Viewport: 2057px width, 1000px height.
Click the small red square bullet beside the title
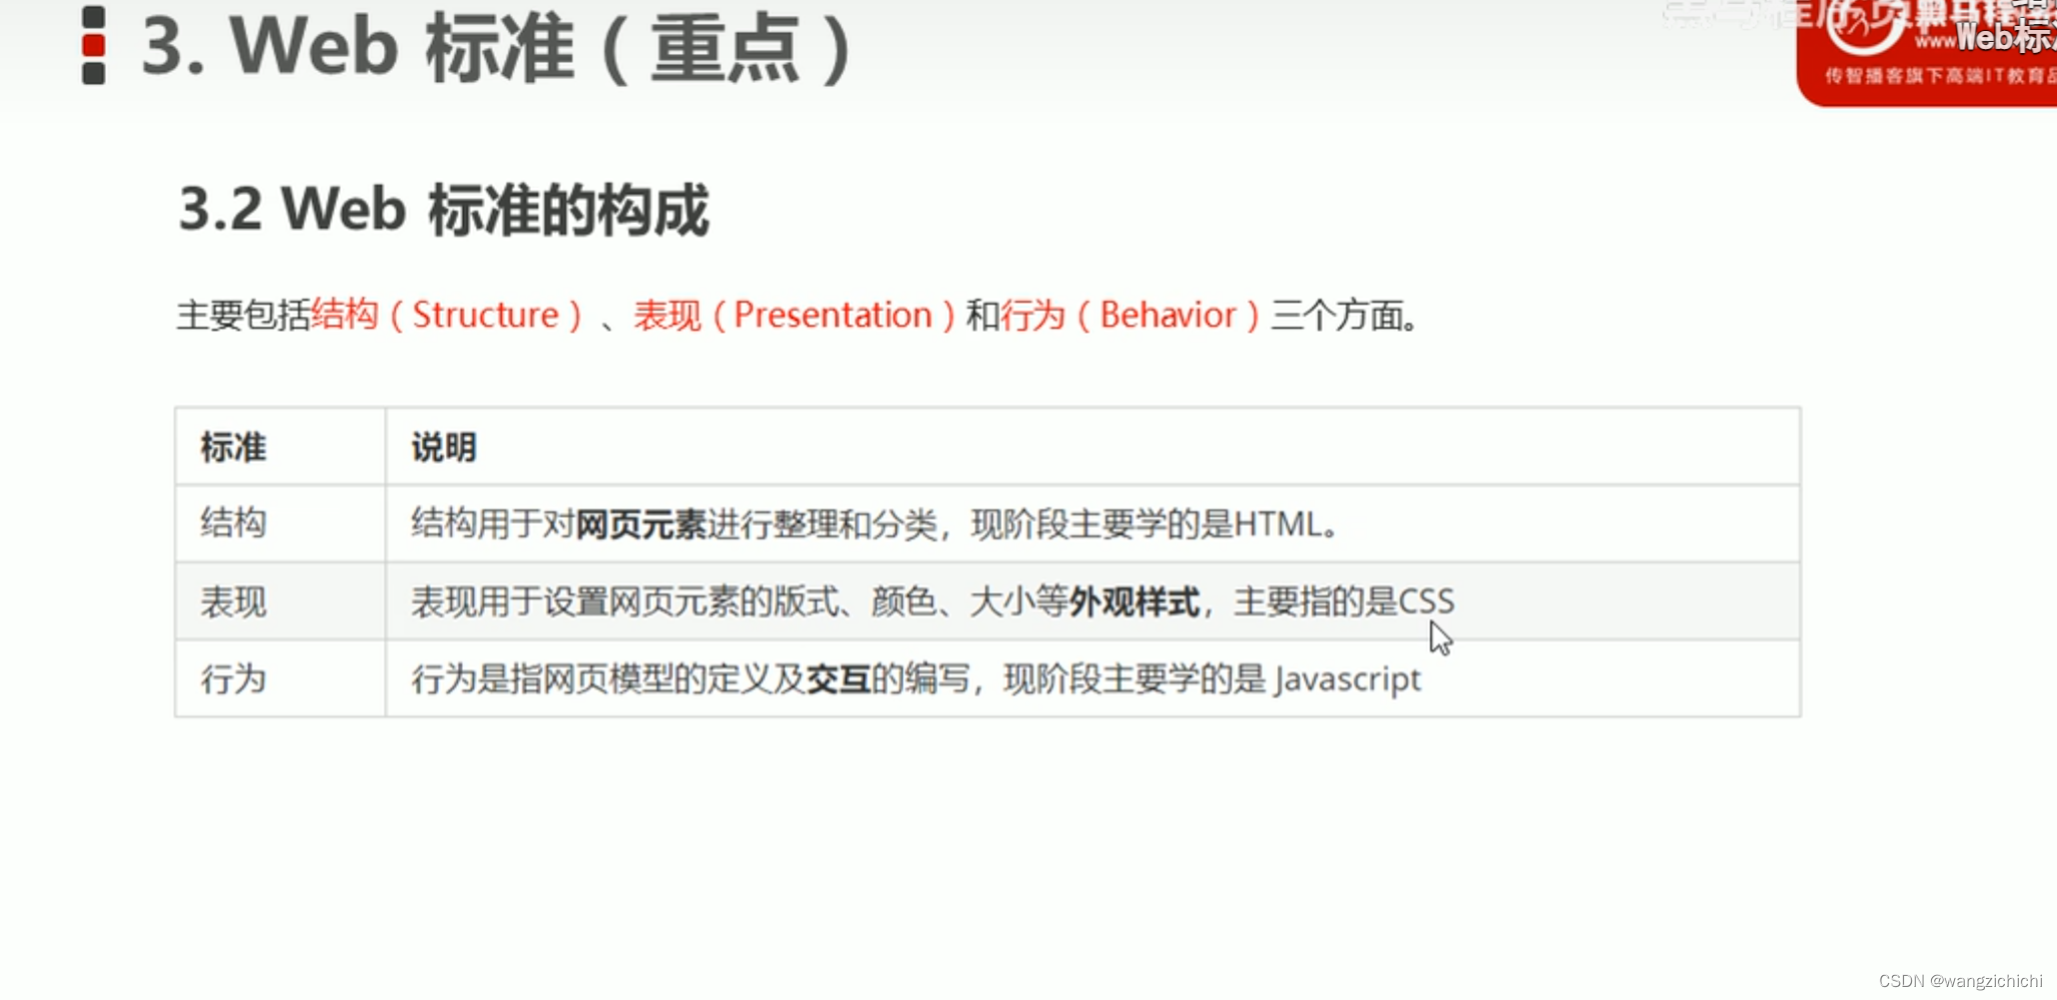pos(93,44)
